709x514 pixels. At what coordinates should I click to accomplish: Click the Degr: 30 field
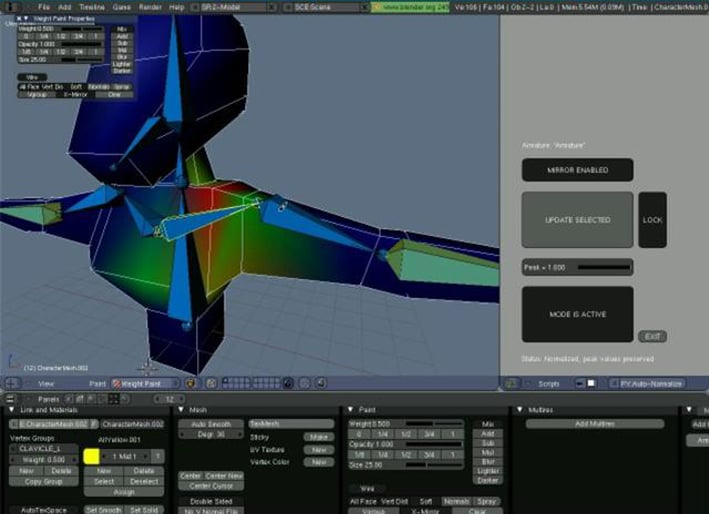pyautogui.click(x=211, y=434)
